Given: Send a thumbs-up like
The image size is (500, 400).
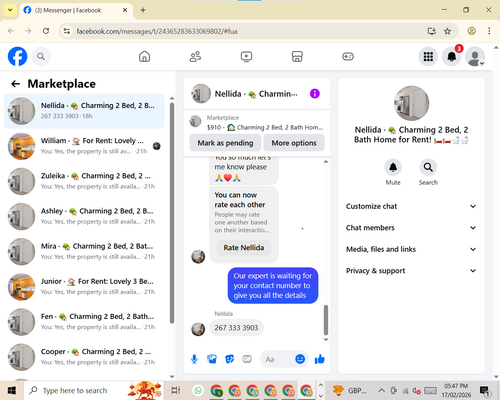Looking at the screenshot, I should [x=319, y=359].
